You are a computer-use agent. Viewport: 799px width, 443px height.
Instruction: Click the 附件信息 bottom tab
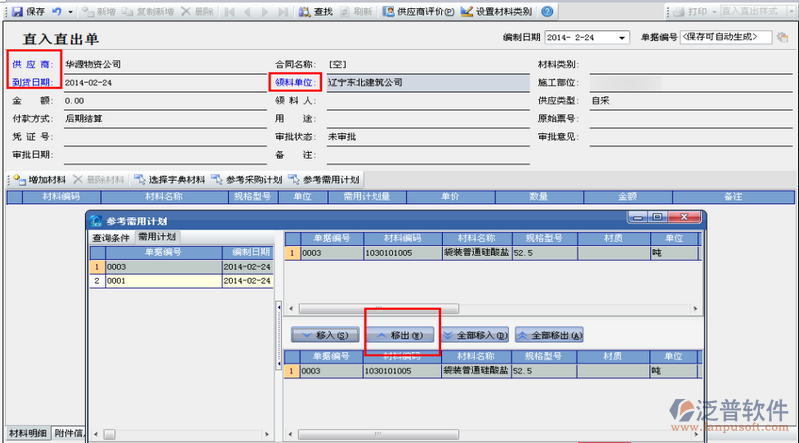pyautogui.click(x=69, y=433)
